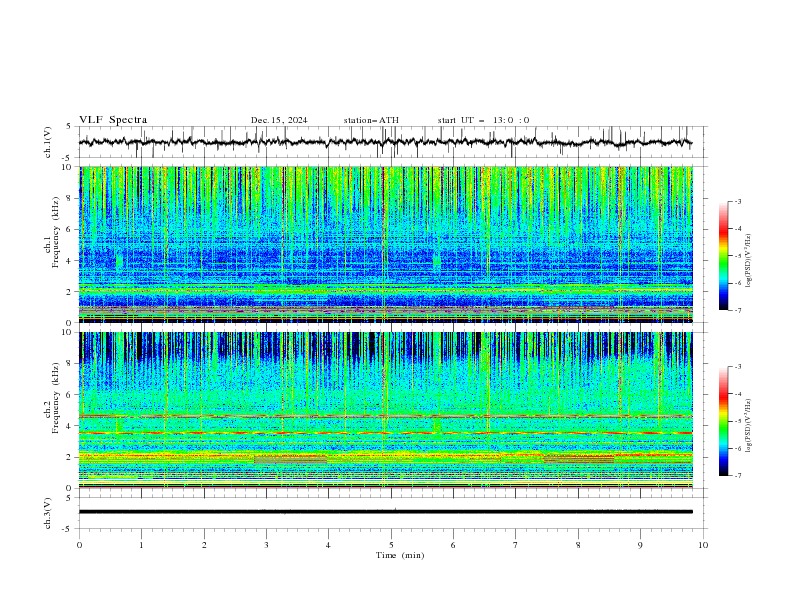Click the ch.2 spectrogram colorbar
This screenshot has width=792, height=612.
723,421
